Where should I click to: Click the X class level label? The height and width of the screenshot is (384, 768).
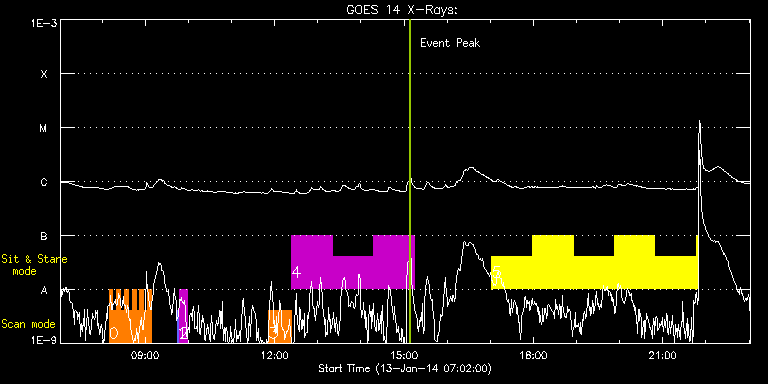pos(44,74)
